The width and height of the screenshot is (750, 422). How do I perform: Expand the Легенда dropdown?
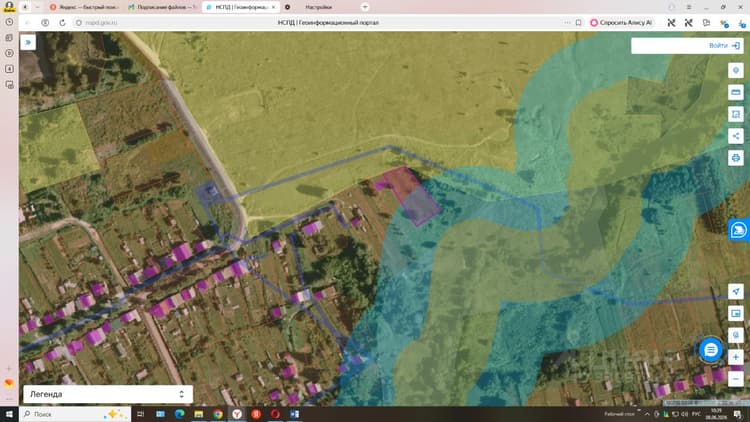tap(108, 394)
